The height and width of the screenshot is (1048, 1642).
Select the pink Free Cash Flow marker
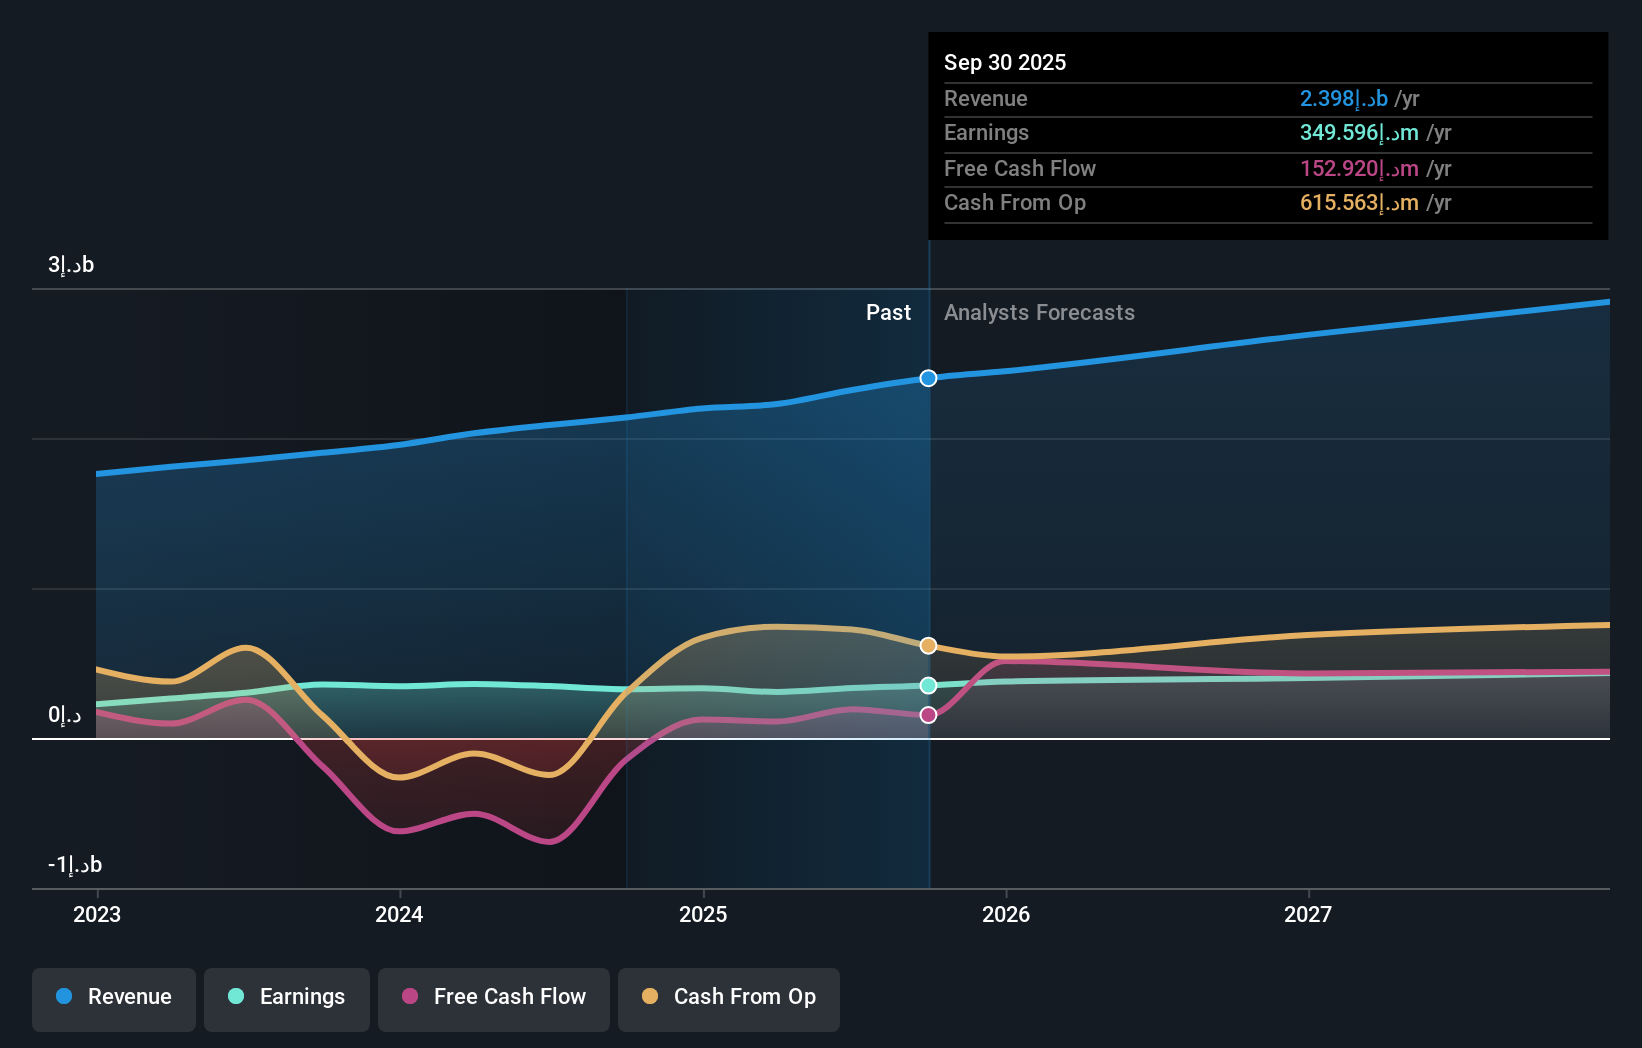[x=928, y=714]
